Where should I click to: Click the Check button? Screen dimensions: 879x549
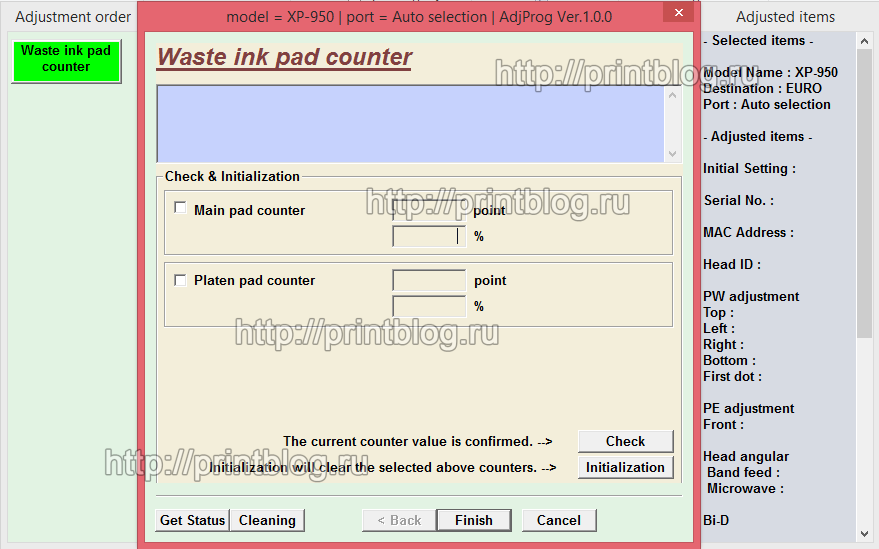625,441
